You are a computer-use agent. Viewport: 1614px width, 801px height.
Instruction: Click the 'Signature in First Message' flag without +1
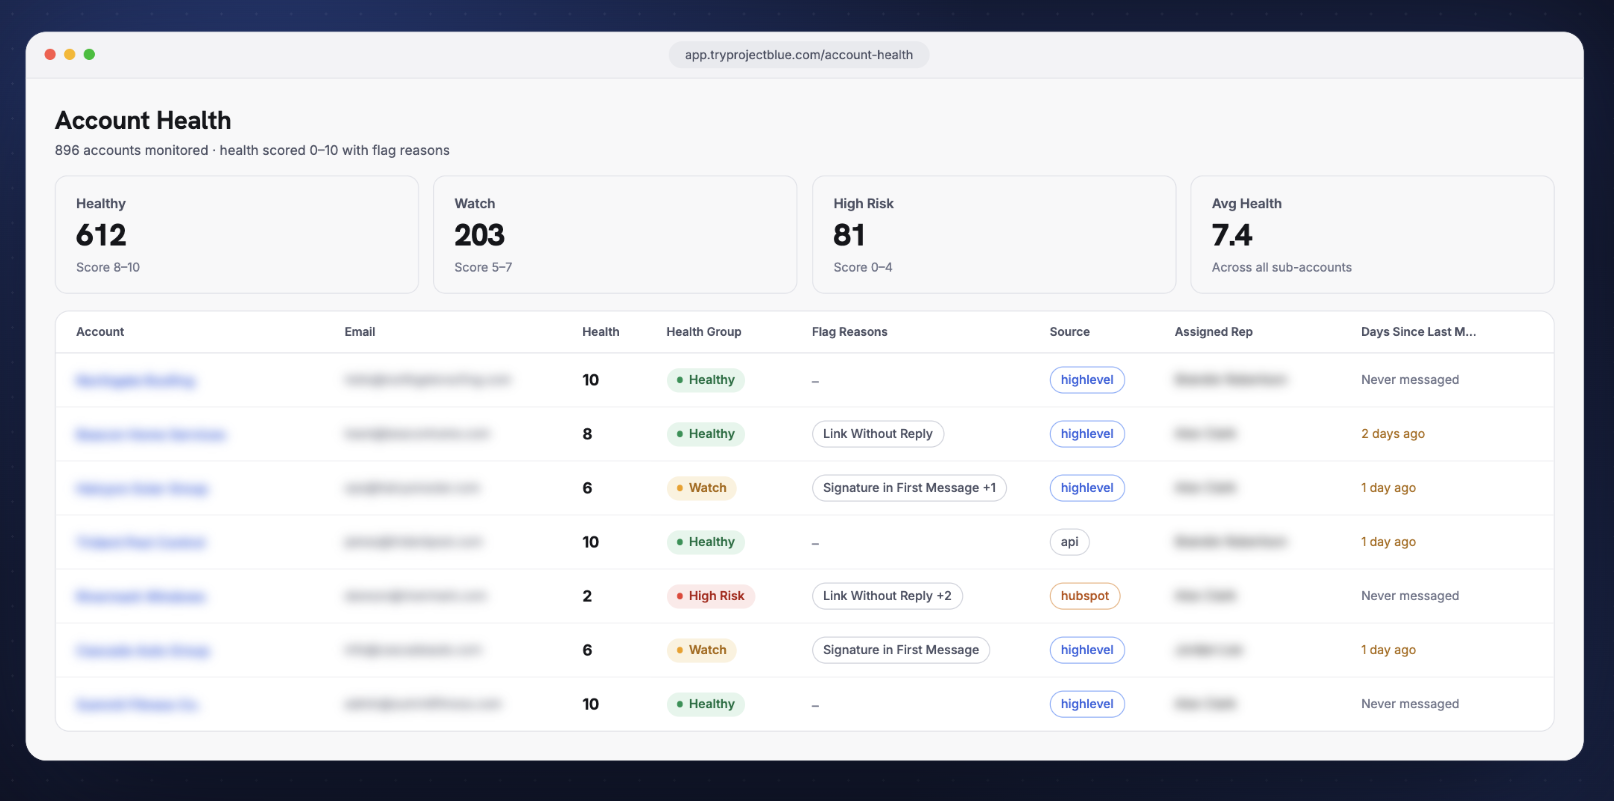point(901,650)
